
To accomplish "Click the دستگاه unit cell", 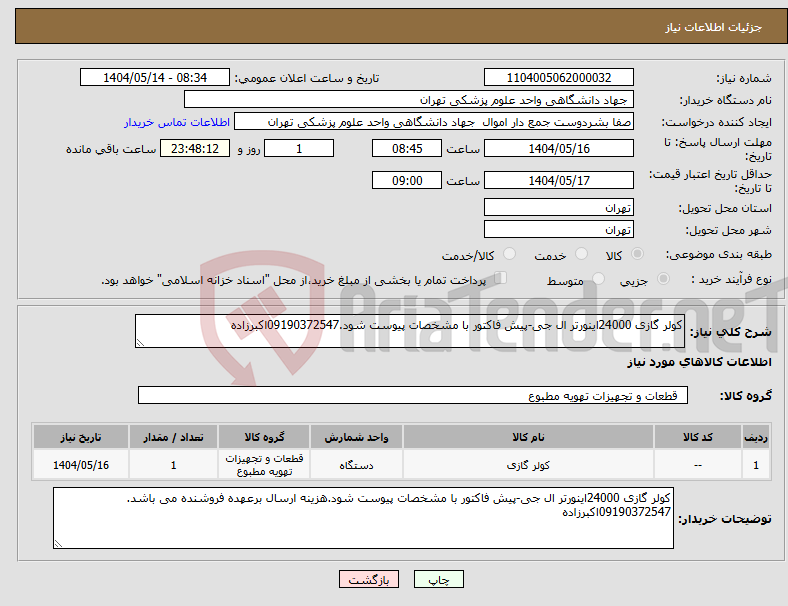I will [x=356, y=465].
